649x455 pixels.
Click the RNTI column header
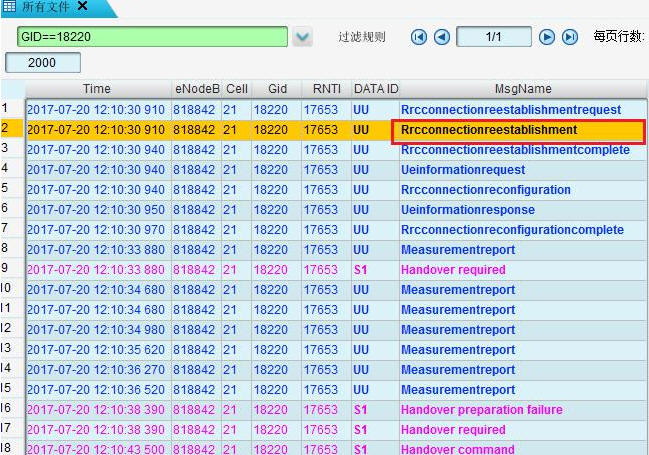pos(325,89)
